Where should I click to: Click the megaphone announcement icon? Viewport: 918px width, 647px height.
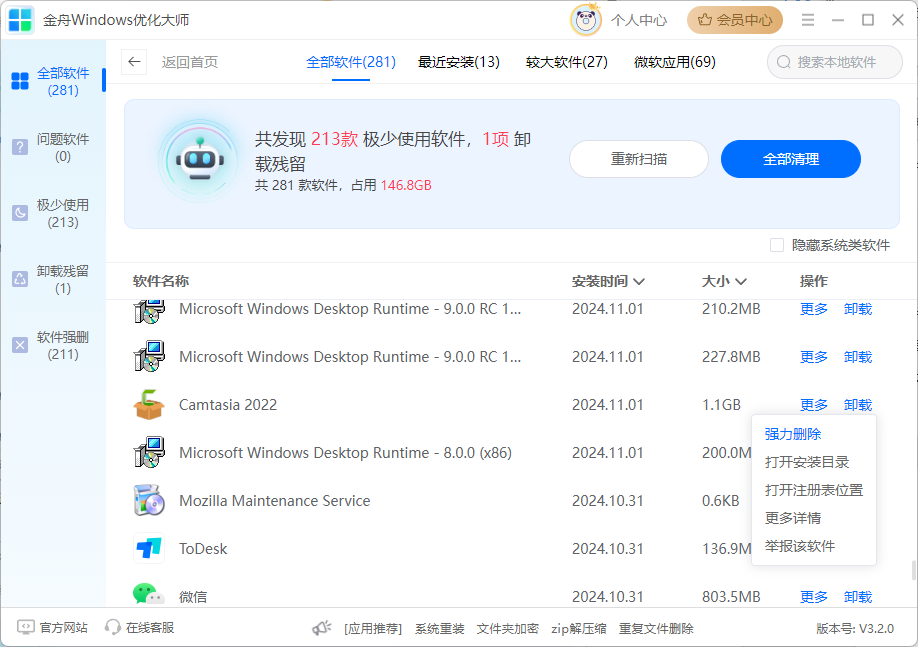tap(321, 628)
